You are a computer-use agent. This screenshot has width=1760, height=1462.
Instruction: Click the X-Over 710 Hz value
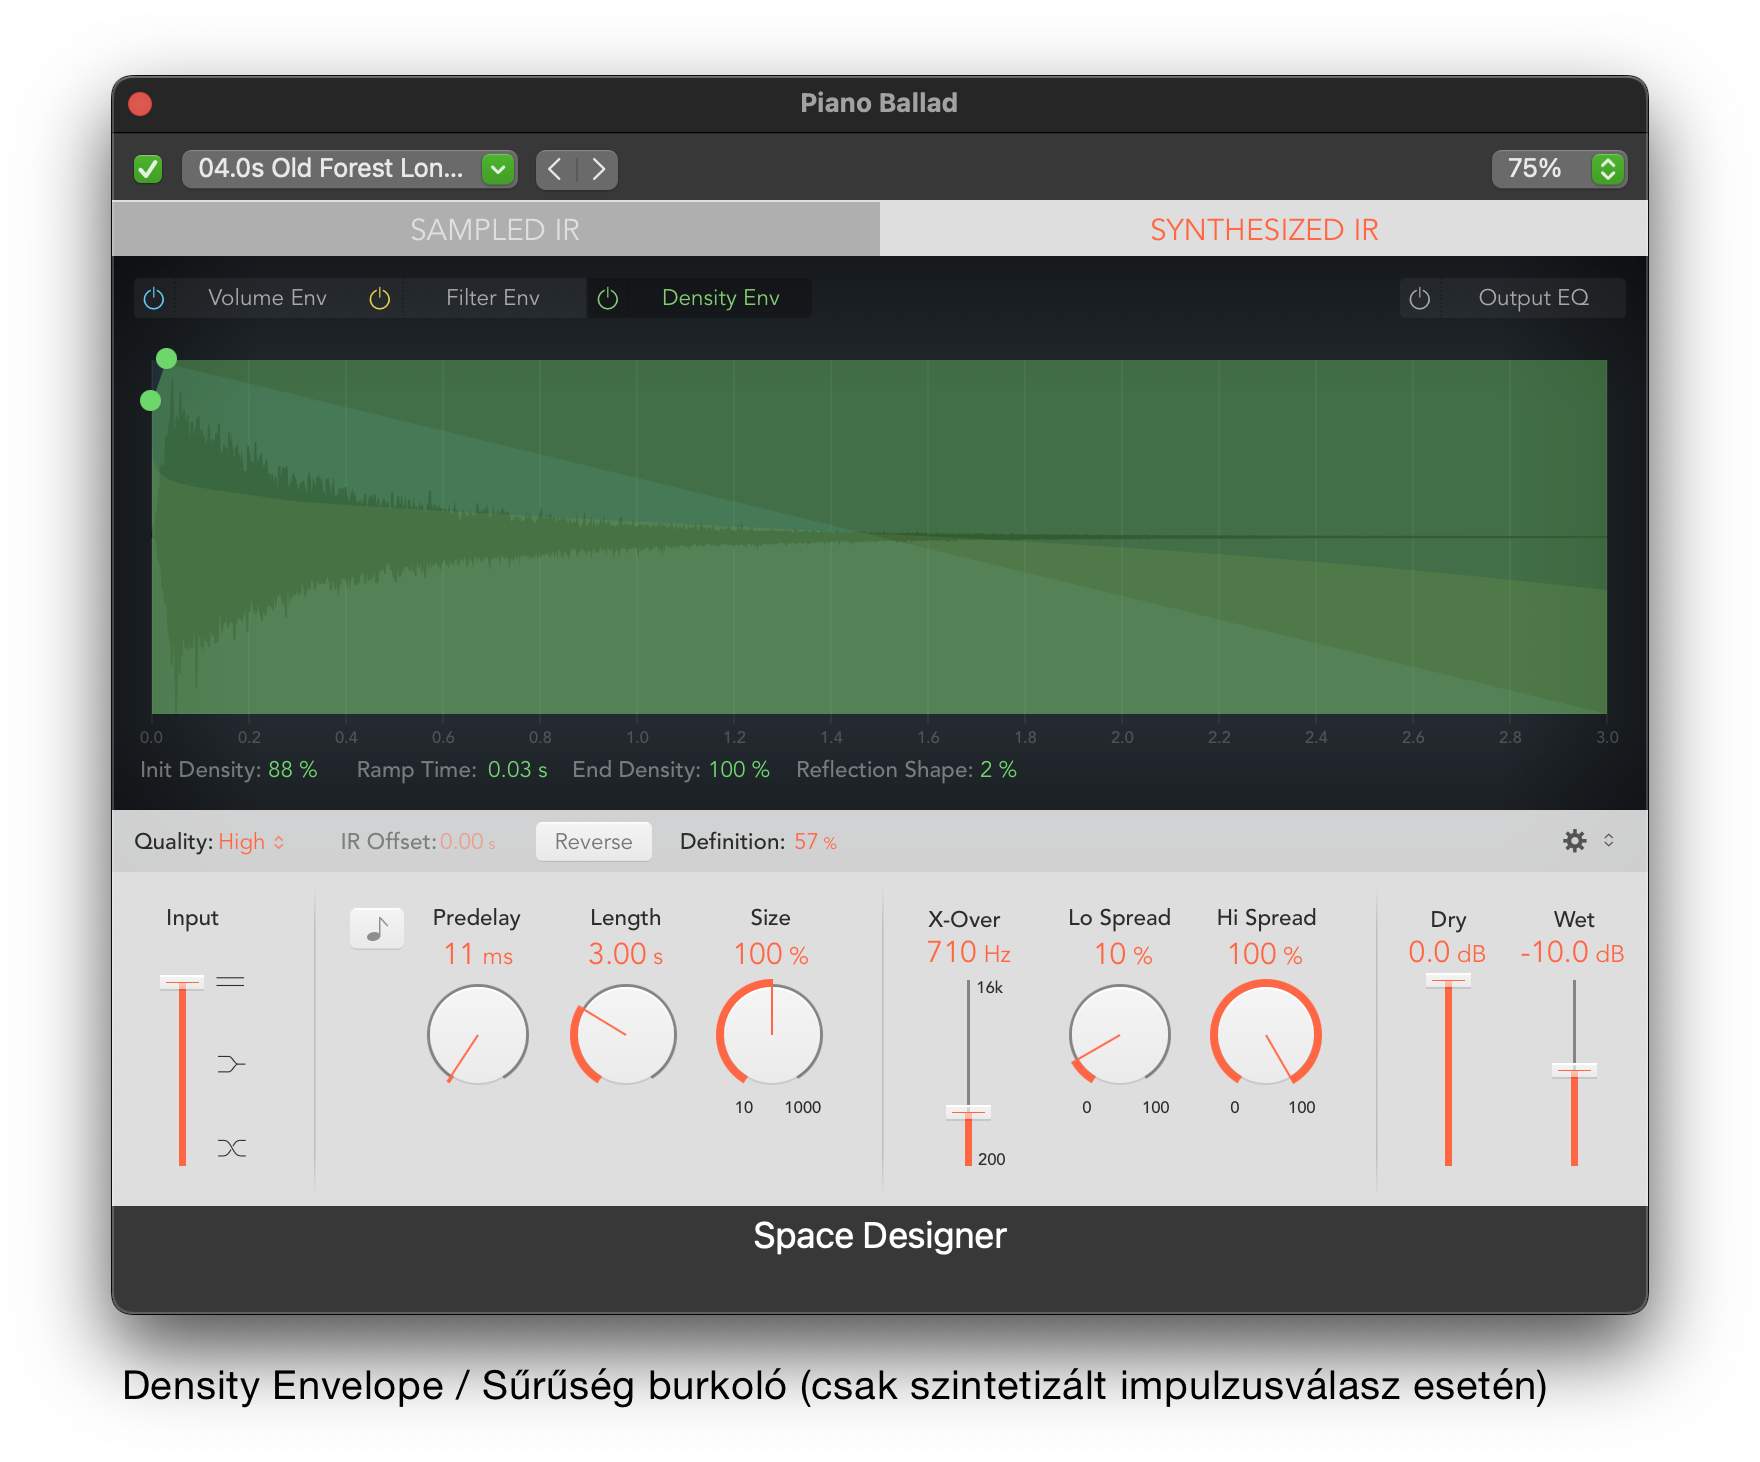968,953
